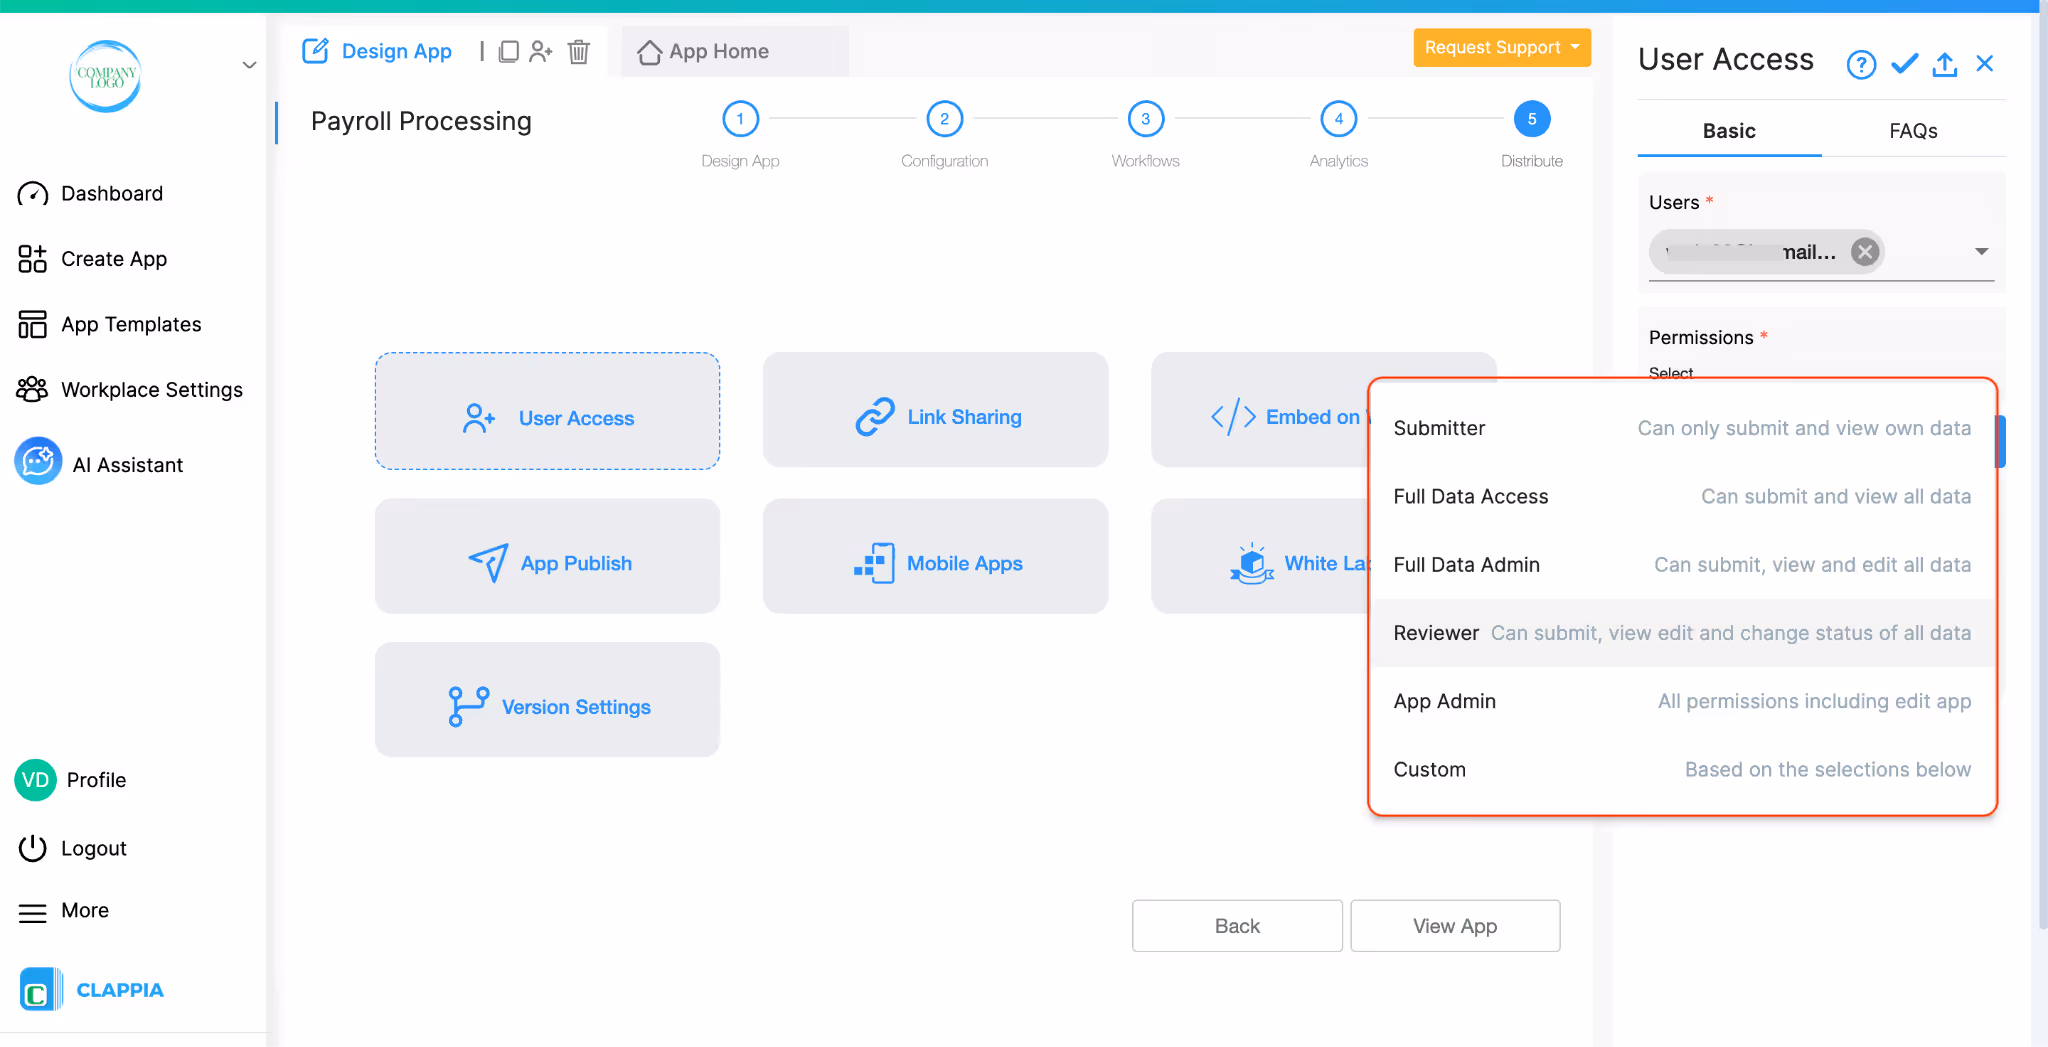Remove the selected user email chip
This screenshot has height=1047, width=2048.
(x=1863, y=251)
